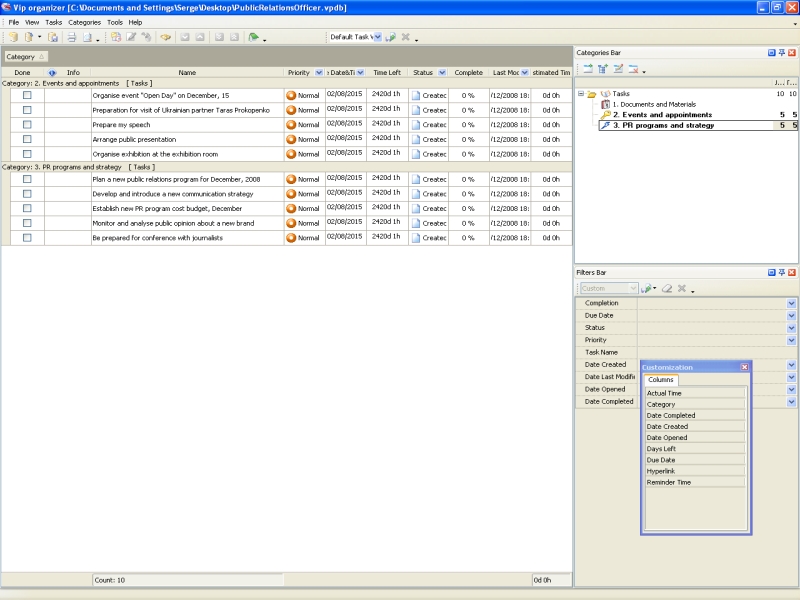Check Done box for 'Arrange public presentation'

[x=27, y=139]
